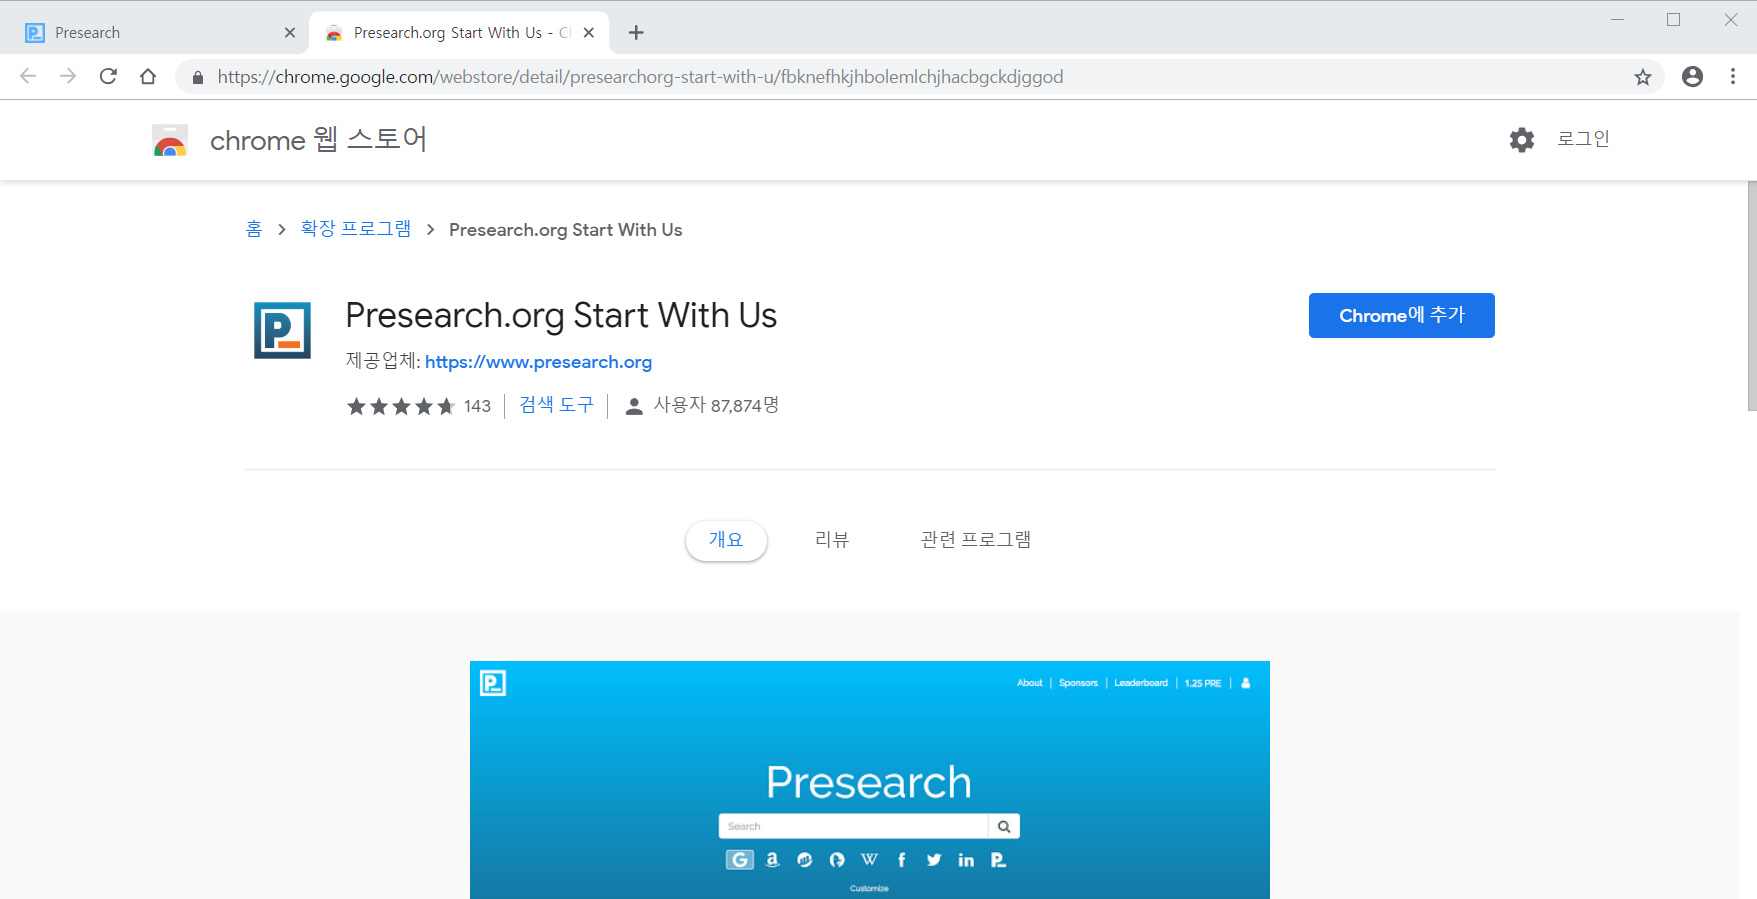Open the Chrome three-dot menu

[1733, 76]
